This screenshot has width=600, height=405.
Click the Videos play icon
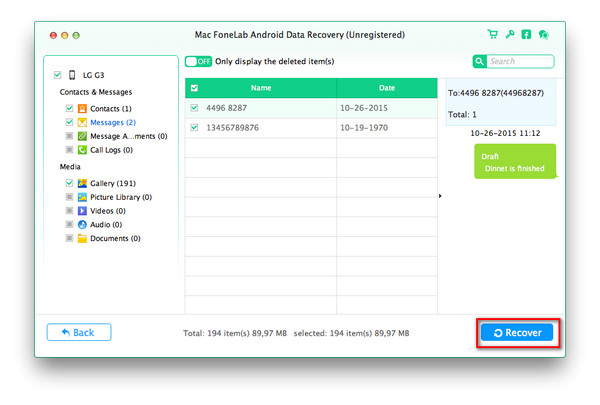82,211
